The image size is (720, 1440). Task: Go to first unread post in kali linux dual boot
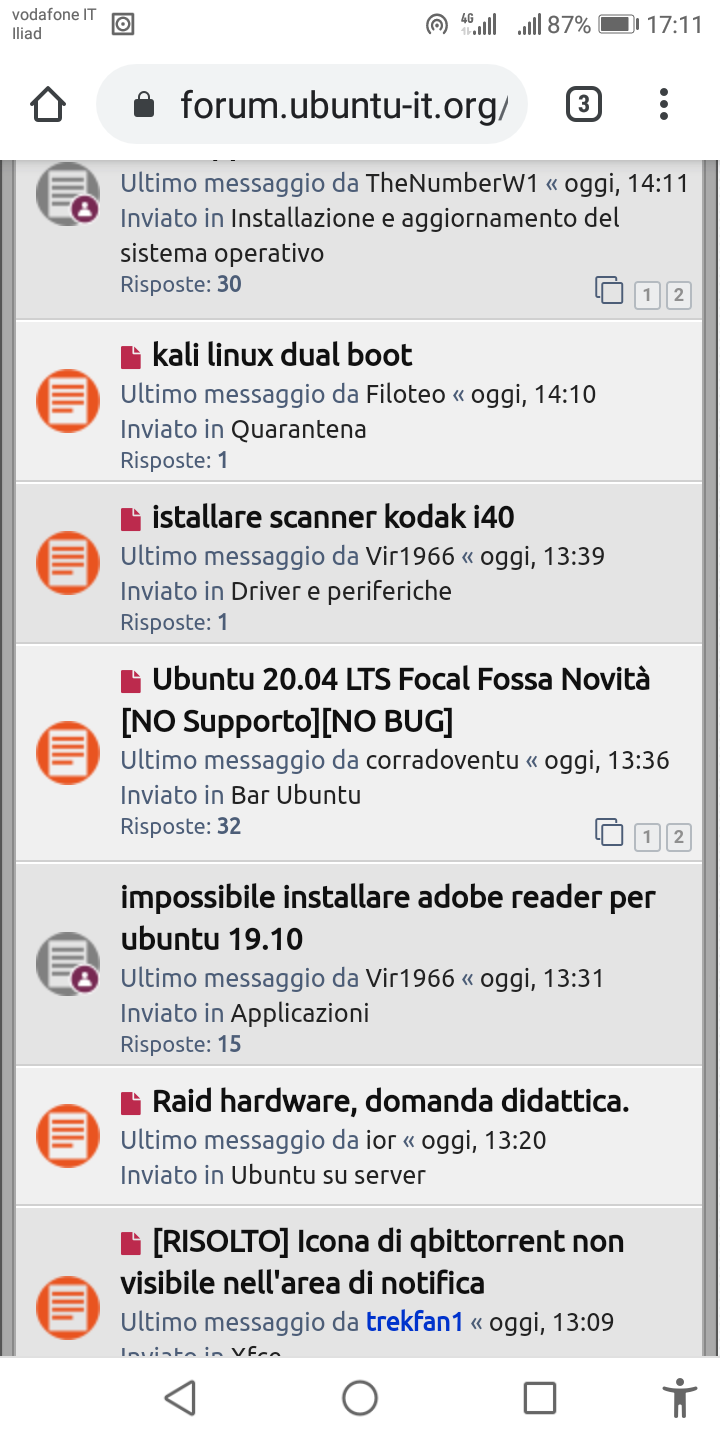click(131, 357)
